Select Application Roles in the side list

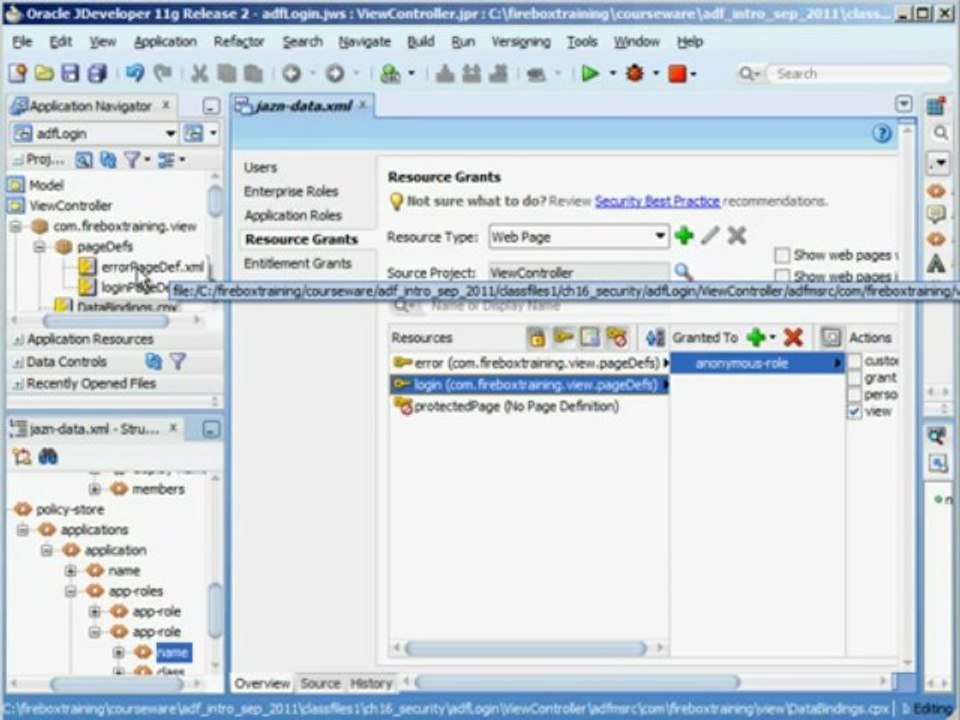pyautogui.click(x=293, y=216)
